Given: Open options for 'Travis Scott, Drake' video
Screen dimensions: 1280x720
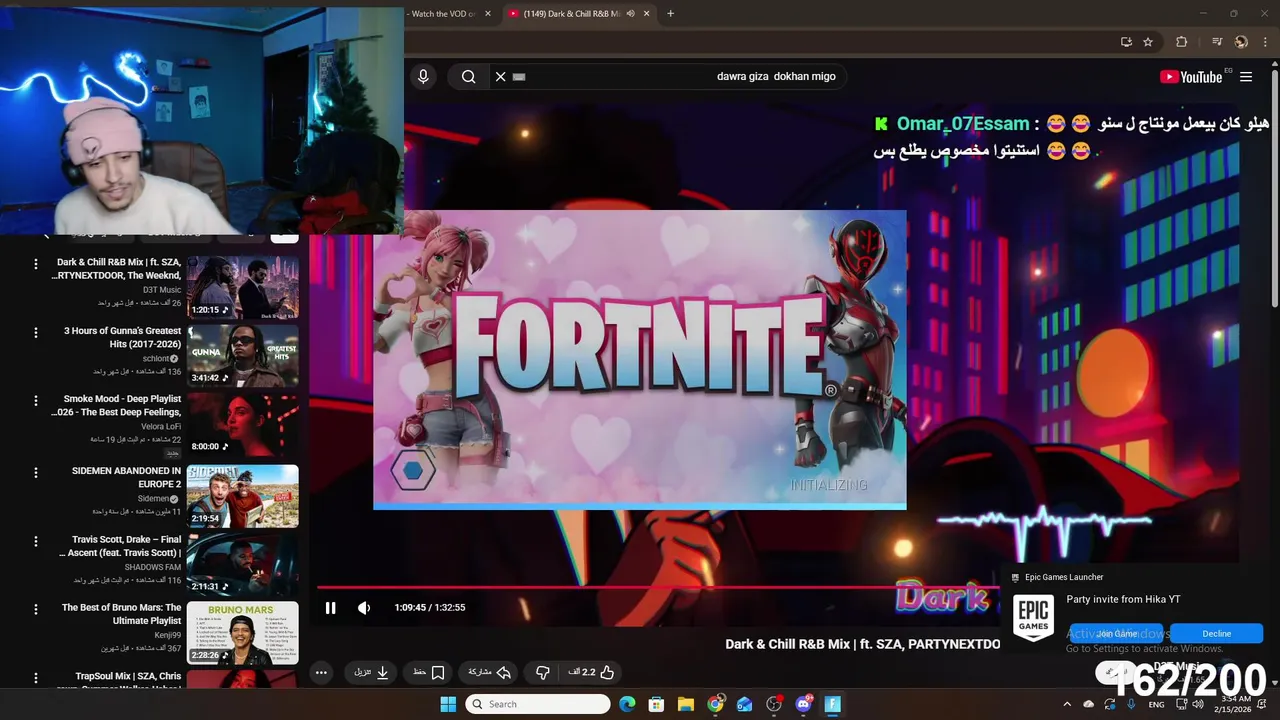Looking at the screenshot, I should [x=36, y=541].
